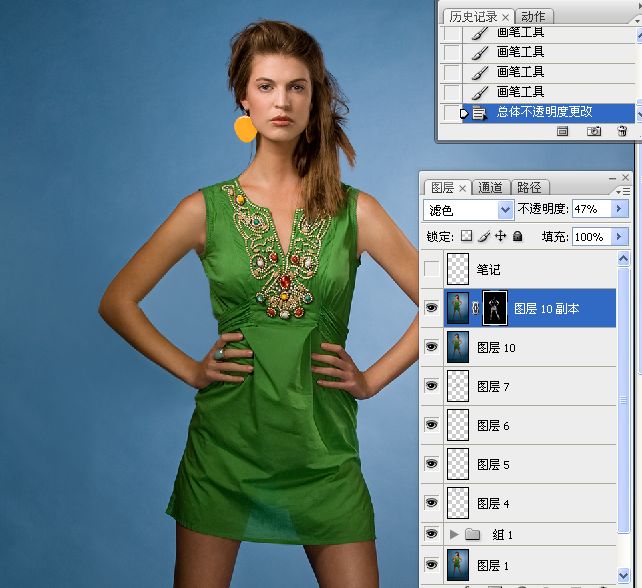Viewport: 642px width, 588px height.
Task: Hide the 组 1 group eye
Action: (432, 534)
